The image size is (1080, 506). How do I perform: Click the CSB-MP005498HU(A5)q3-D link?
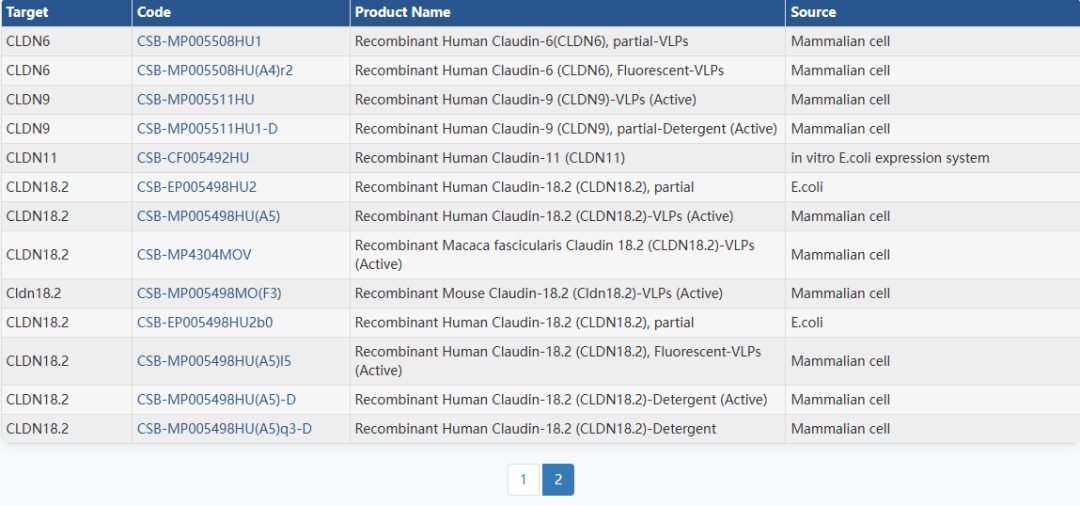pos(224,429)
